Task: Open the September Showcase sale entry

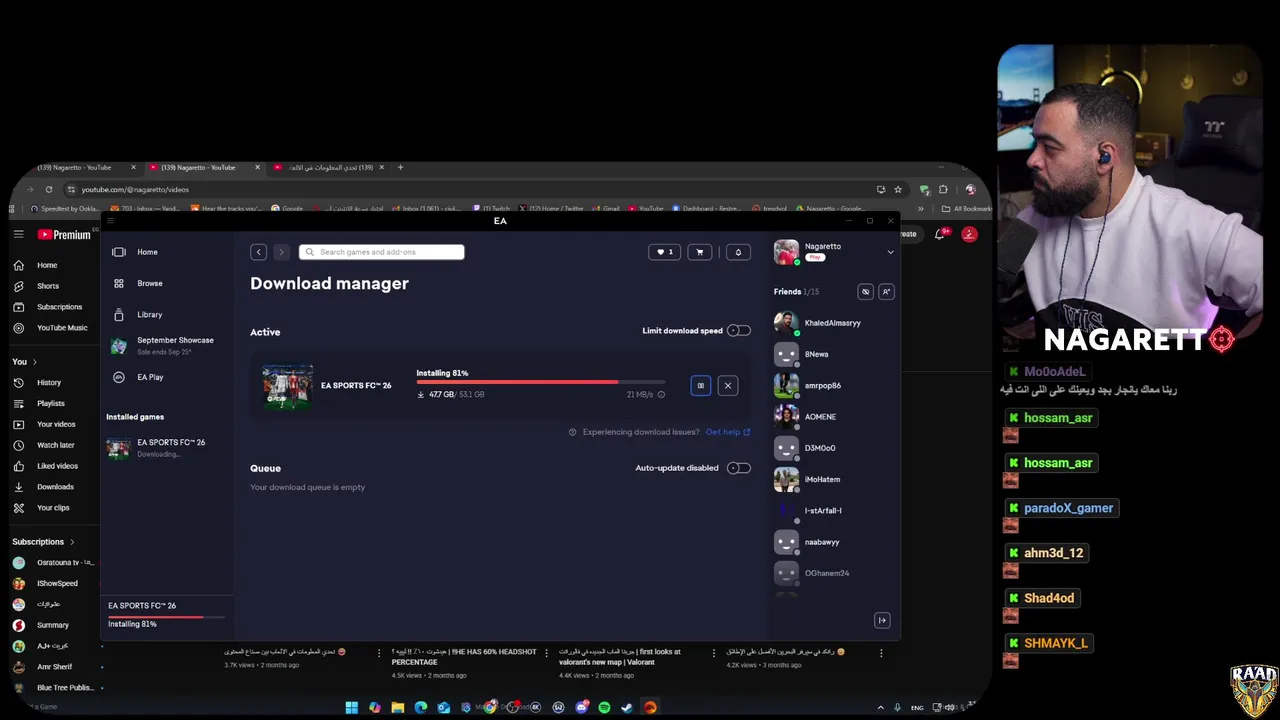Action: (x=163, y=345)
